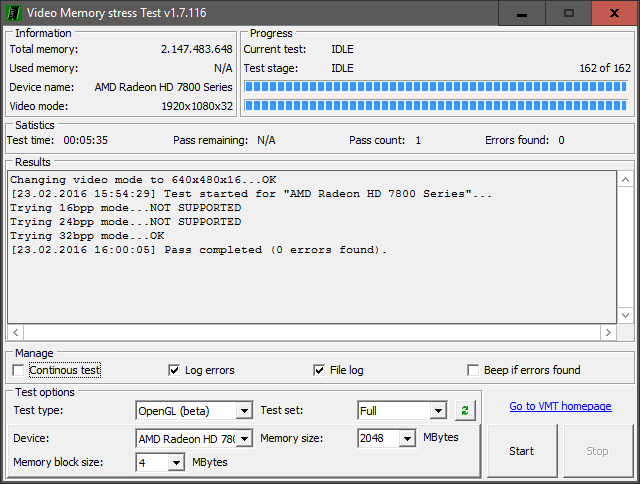The height and width of the screenshot is (484, 640).
Task: Click 'Trying 16bpp mode...NOT SUPPORTED' line
Action: click(126, 208)
